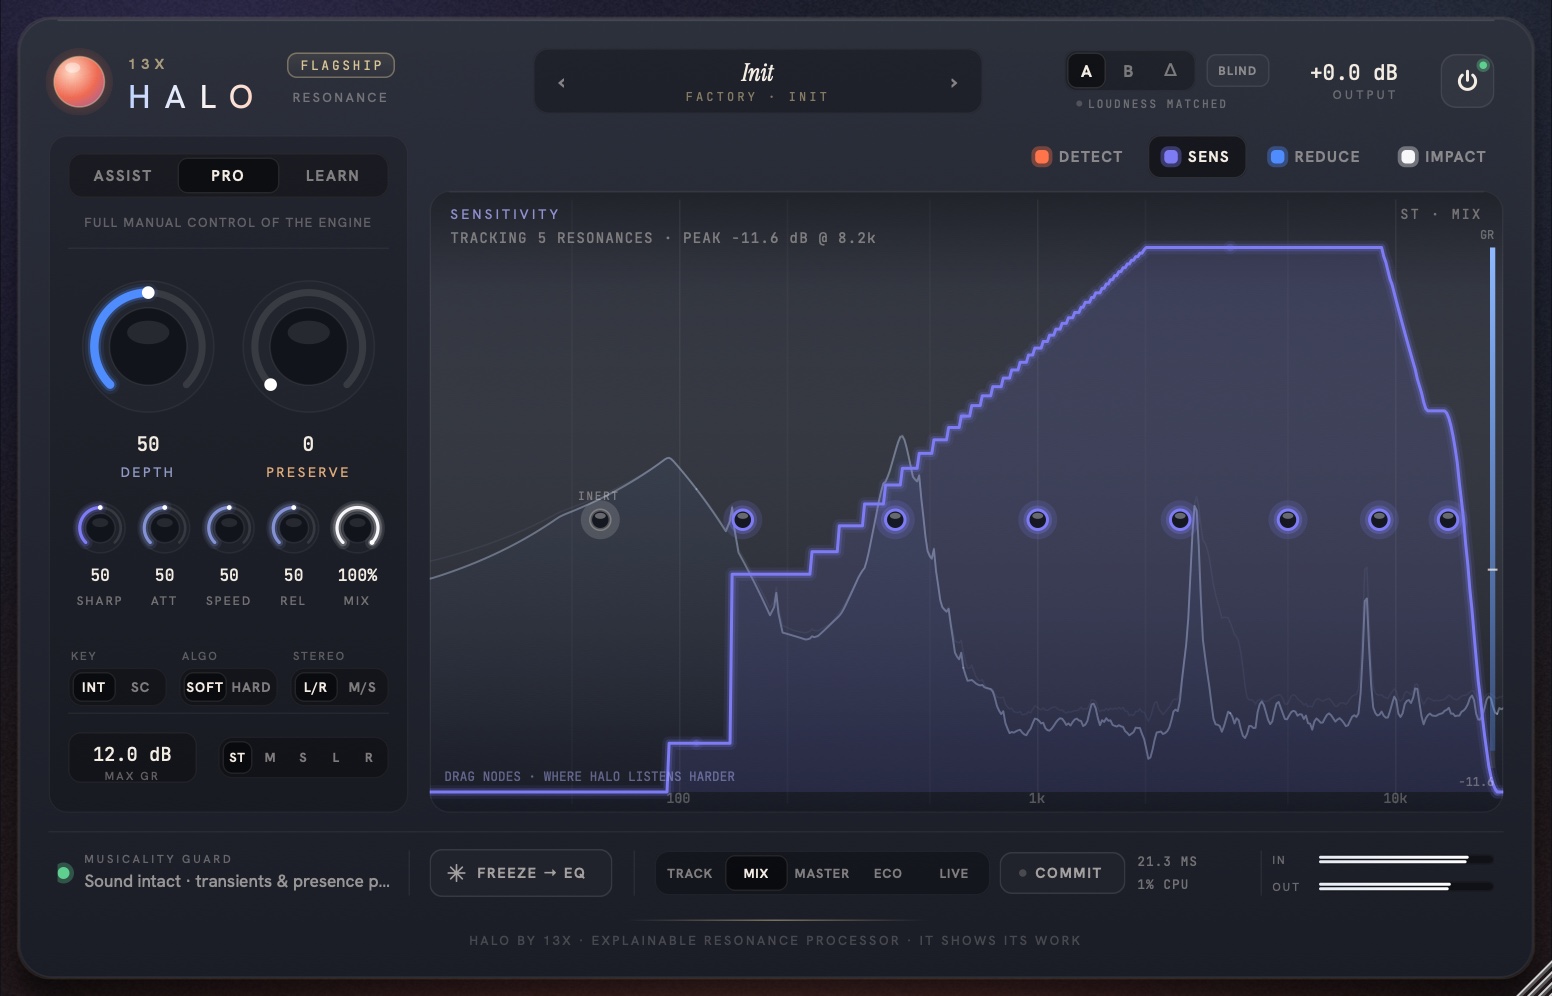The height and width of the screenshot is (996, 1552).
Task: Choose the HARD algorithm
Action: 251,687
